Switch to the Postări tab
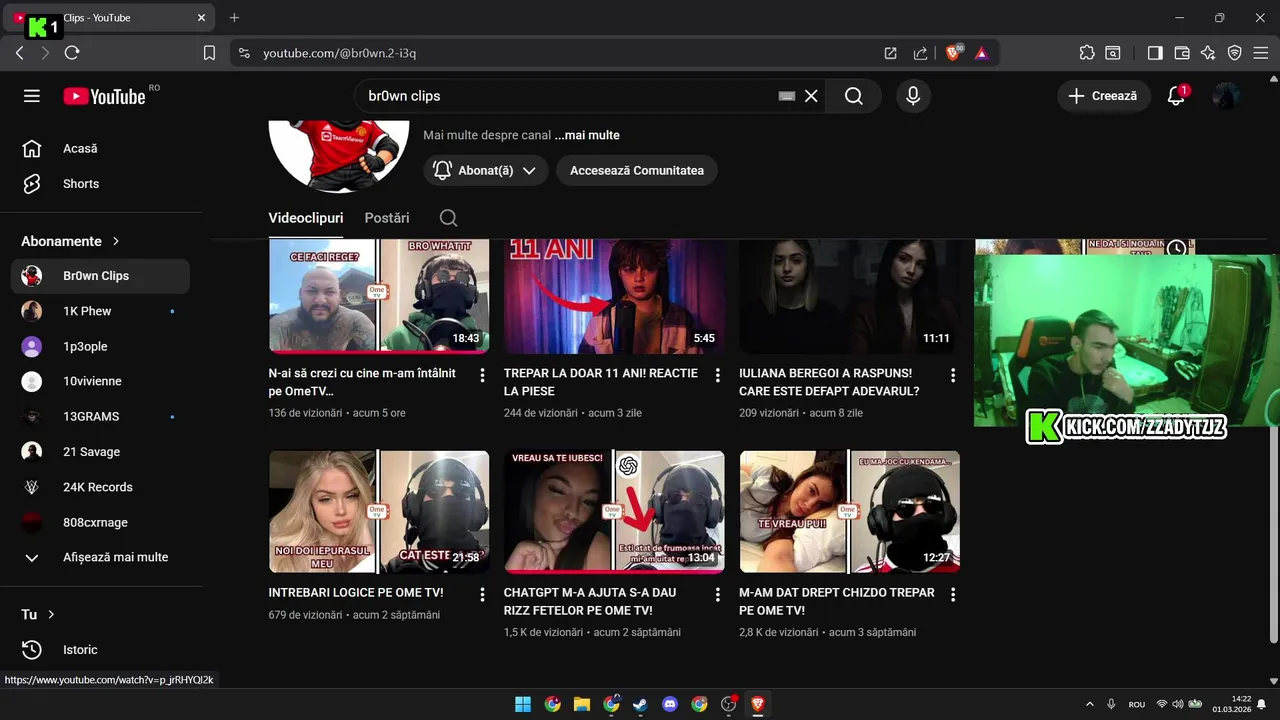Image resolution: width=1280 pixels, height=720 pixels. [387, 218]
